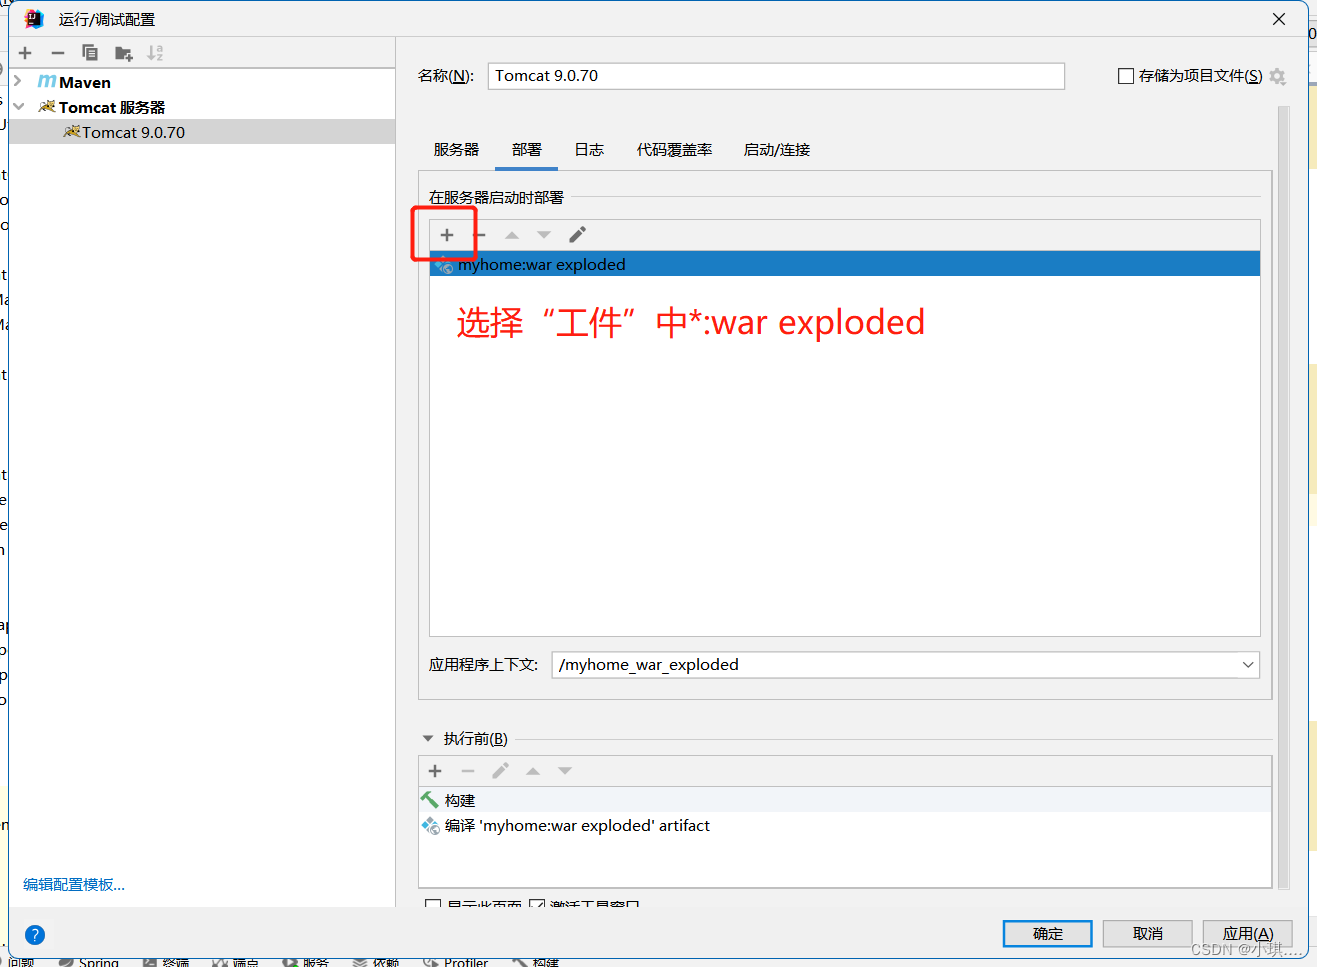Confirm with the 确定 button

pos(1048,933)
